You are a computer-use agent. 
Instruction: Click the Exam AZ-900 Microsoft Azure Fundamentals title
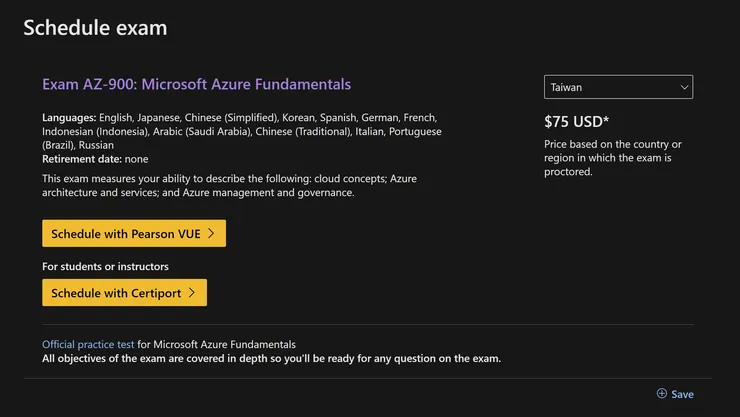(196, 84)
